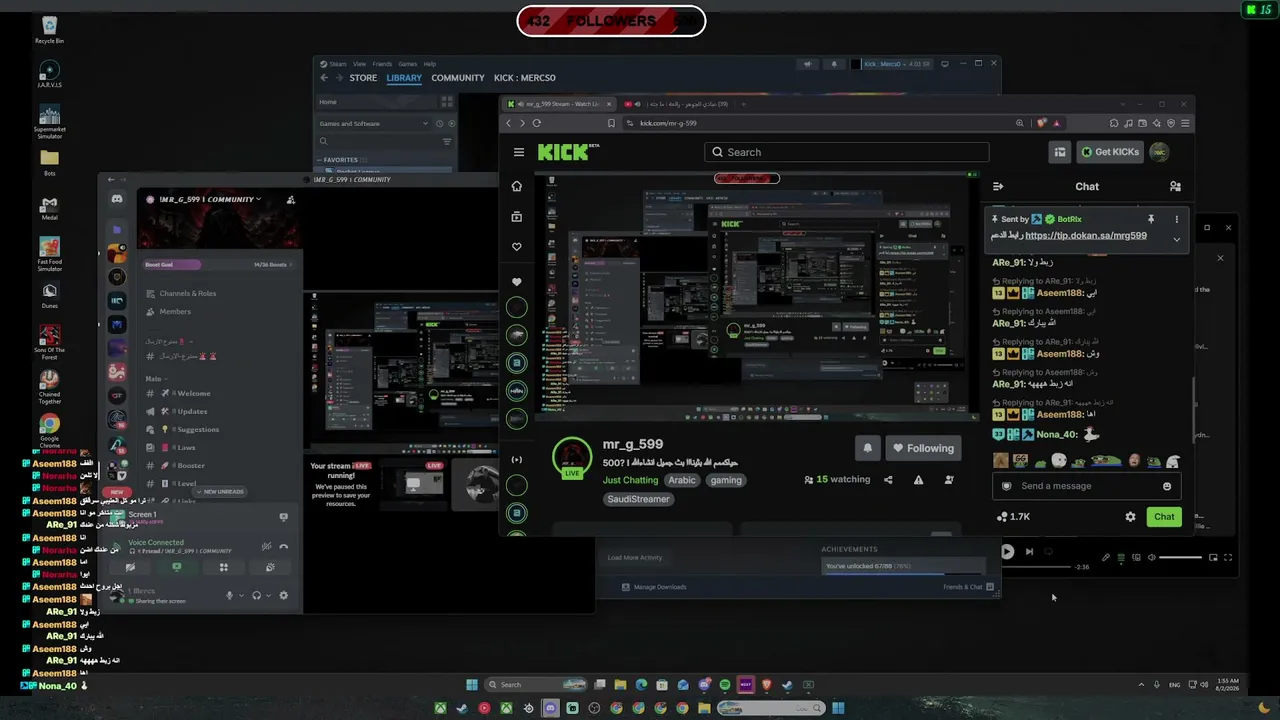Image resolution: width=1280 pixels, height=720 pixels.
Task: Mute the Discord microphone
Action: [229, 595]
